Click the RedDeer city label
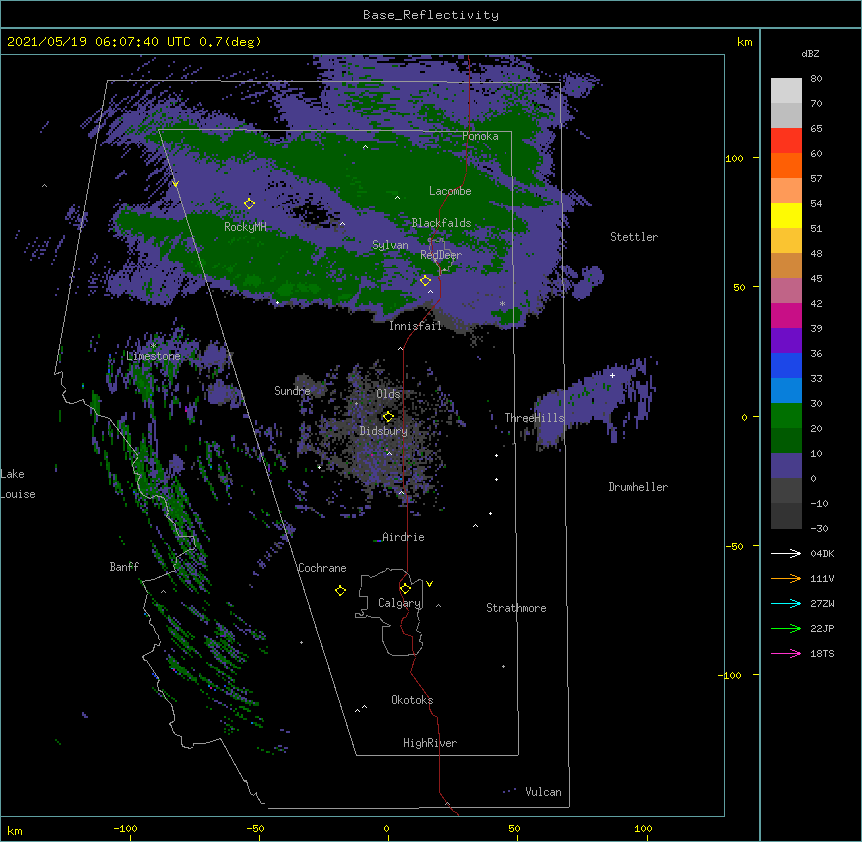 tap(441, 255)
